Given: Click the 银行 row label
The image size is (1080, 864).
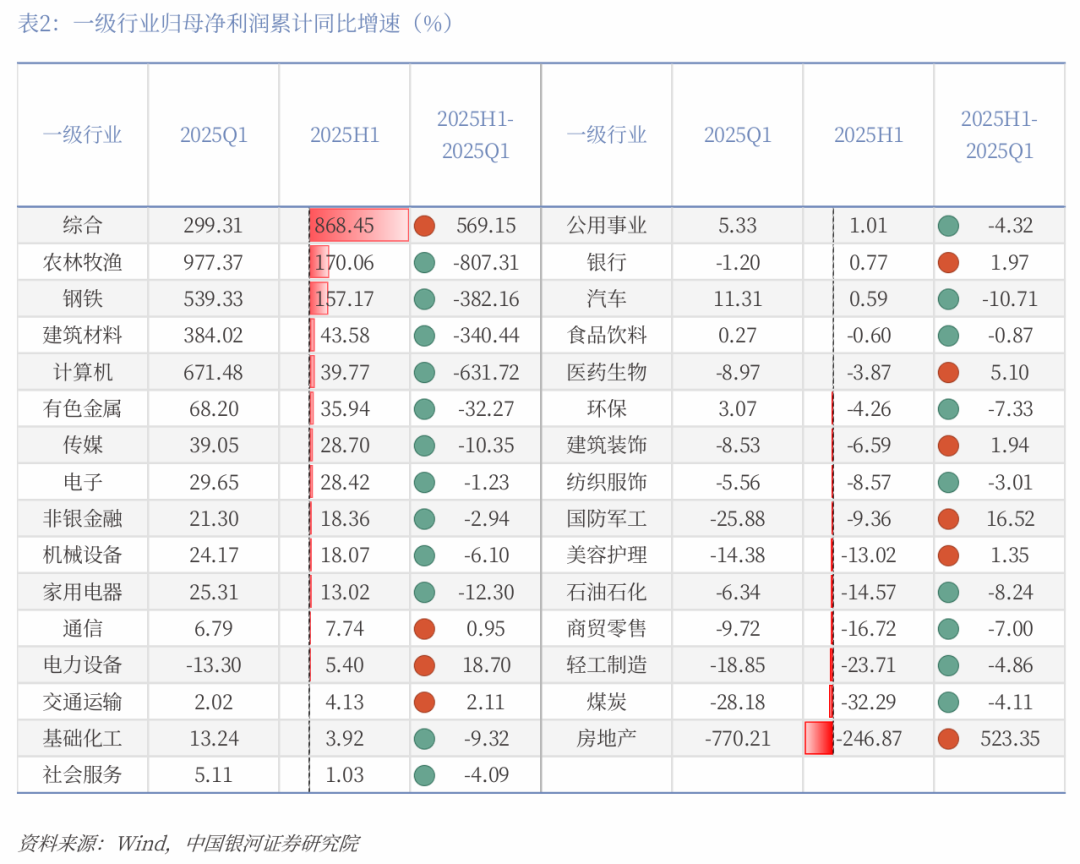Looking at the screenshot, I should (607, 263).
